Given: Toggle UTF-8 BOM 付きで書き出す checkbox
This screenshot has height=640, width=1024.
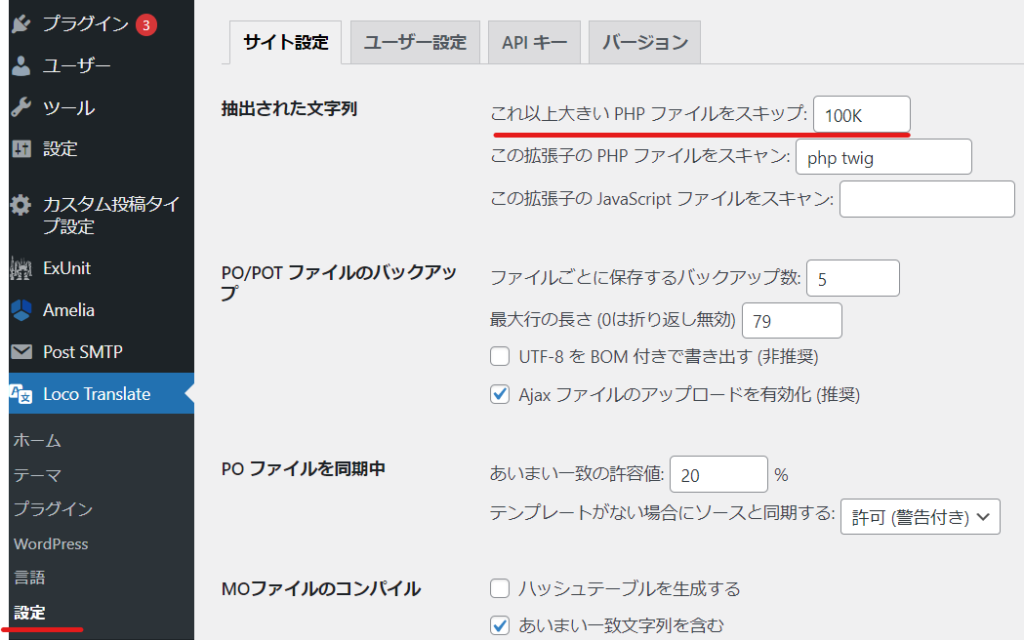Looking at the screenshot, I should tap(500, 357).
